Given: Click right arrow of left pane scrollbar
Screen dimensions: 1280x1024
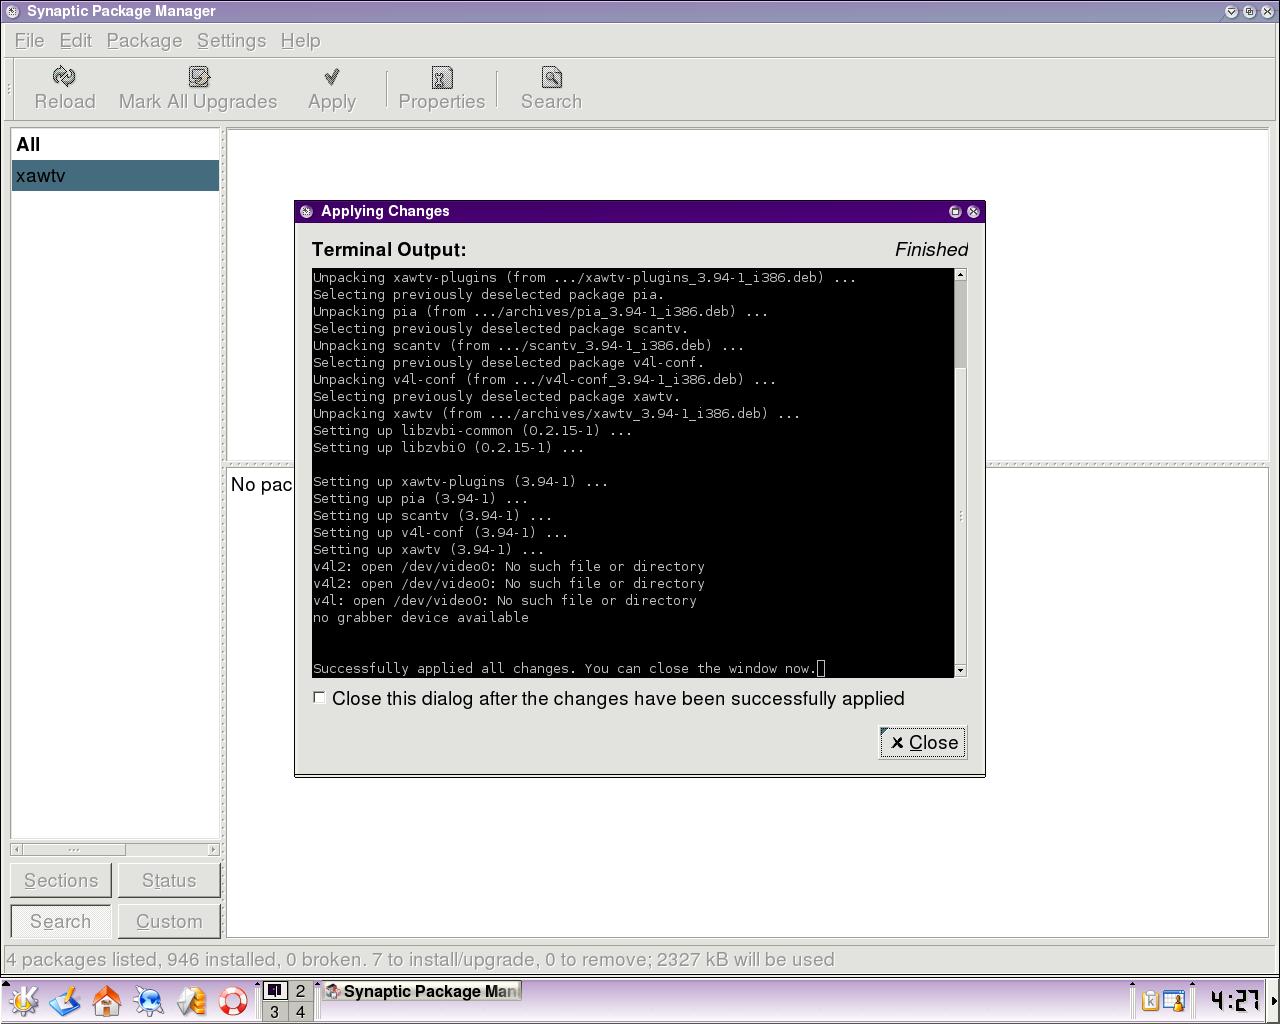Looking at the screenshot, I should [x=214, y=849].
